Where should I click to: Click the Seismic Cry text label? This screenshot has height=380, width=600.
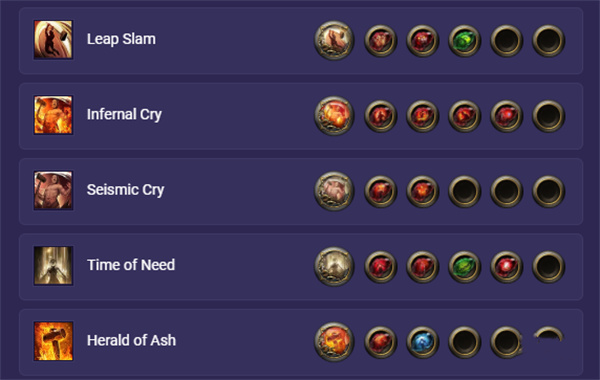(x=126, y=190)
